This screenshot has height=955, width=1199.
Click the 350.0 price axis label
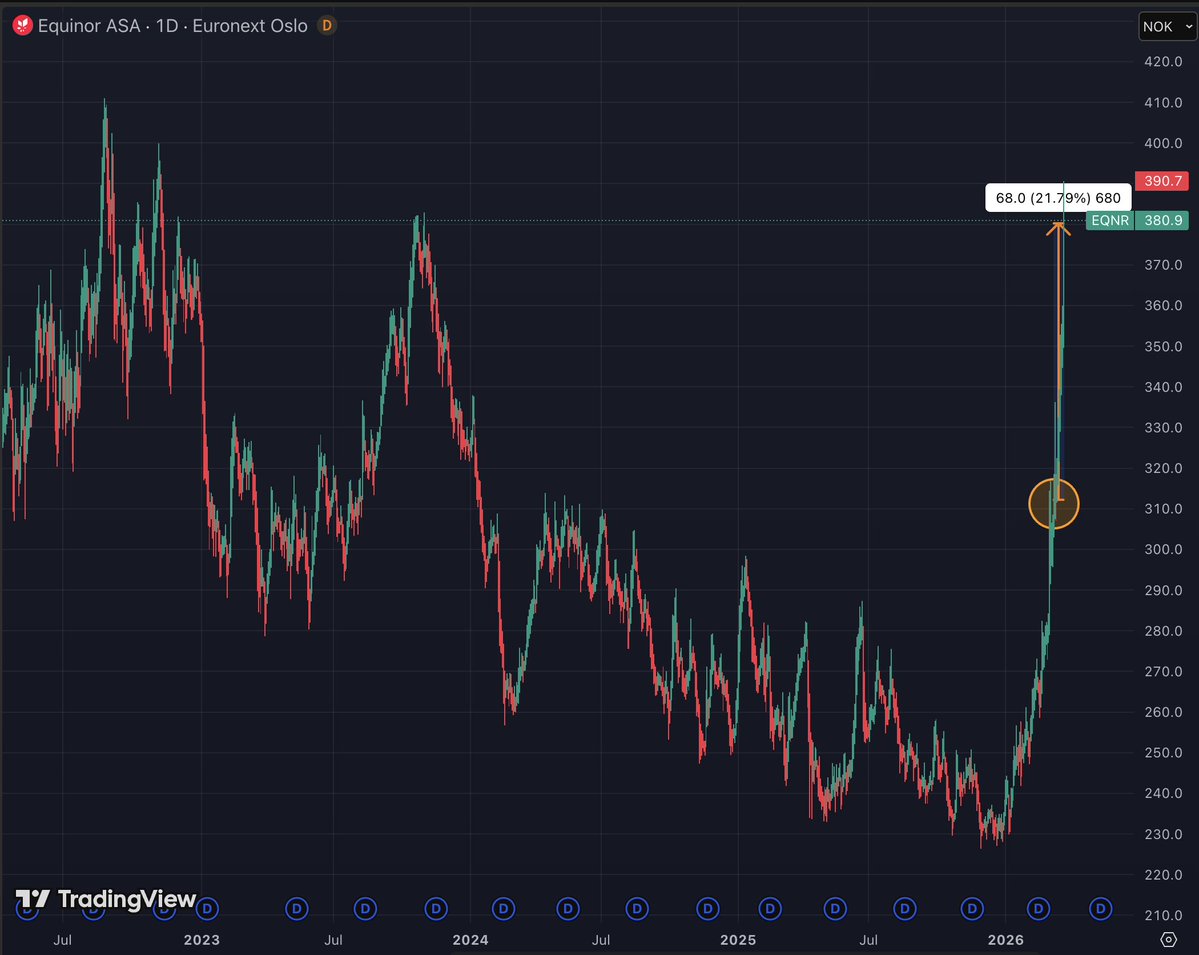[1163, 346]
